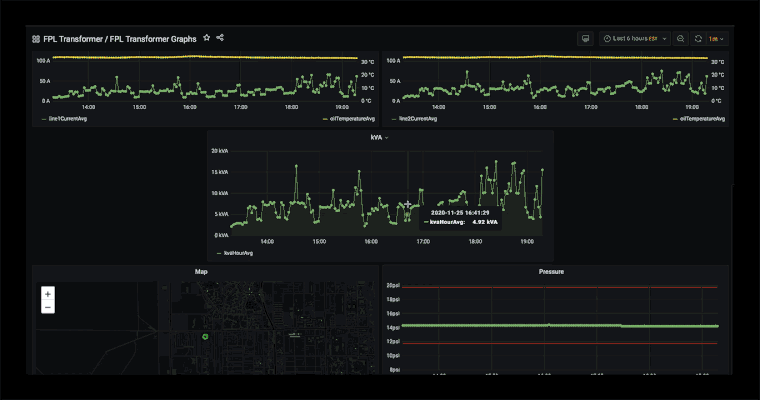
Task: Open the FPL Transformer Graphs title link
Action: click(153, 39)
